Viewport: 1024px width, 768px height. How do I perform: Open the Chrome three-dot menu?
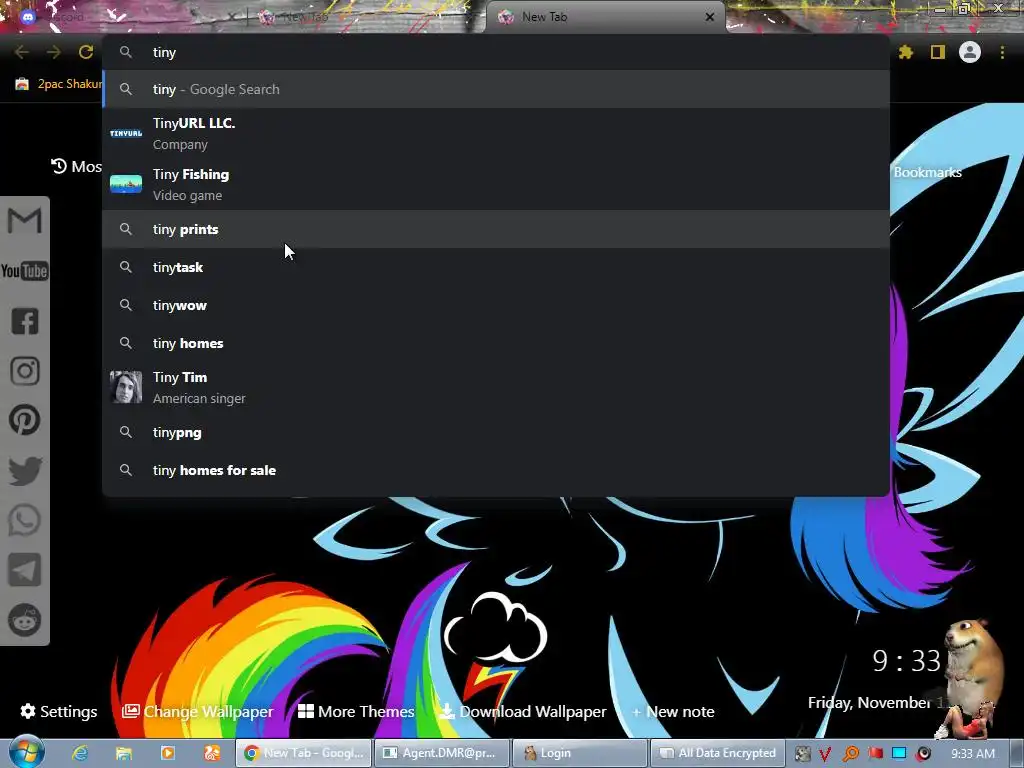coord(1002,52)
